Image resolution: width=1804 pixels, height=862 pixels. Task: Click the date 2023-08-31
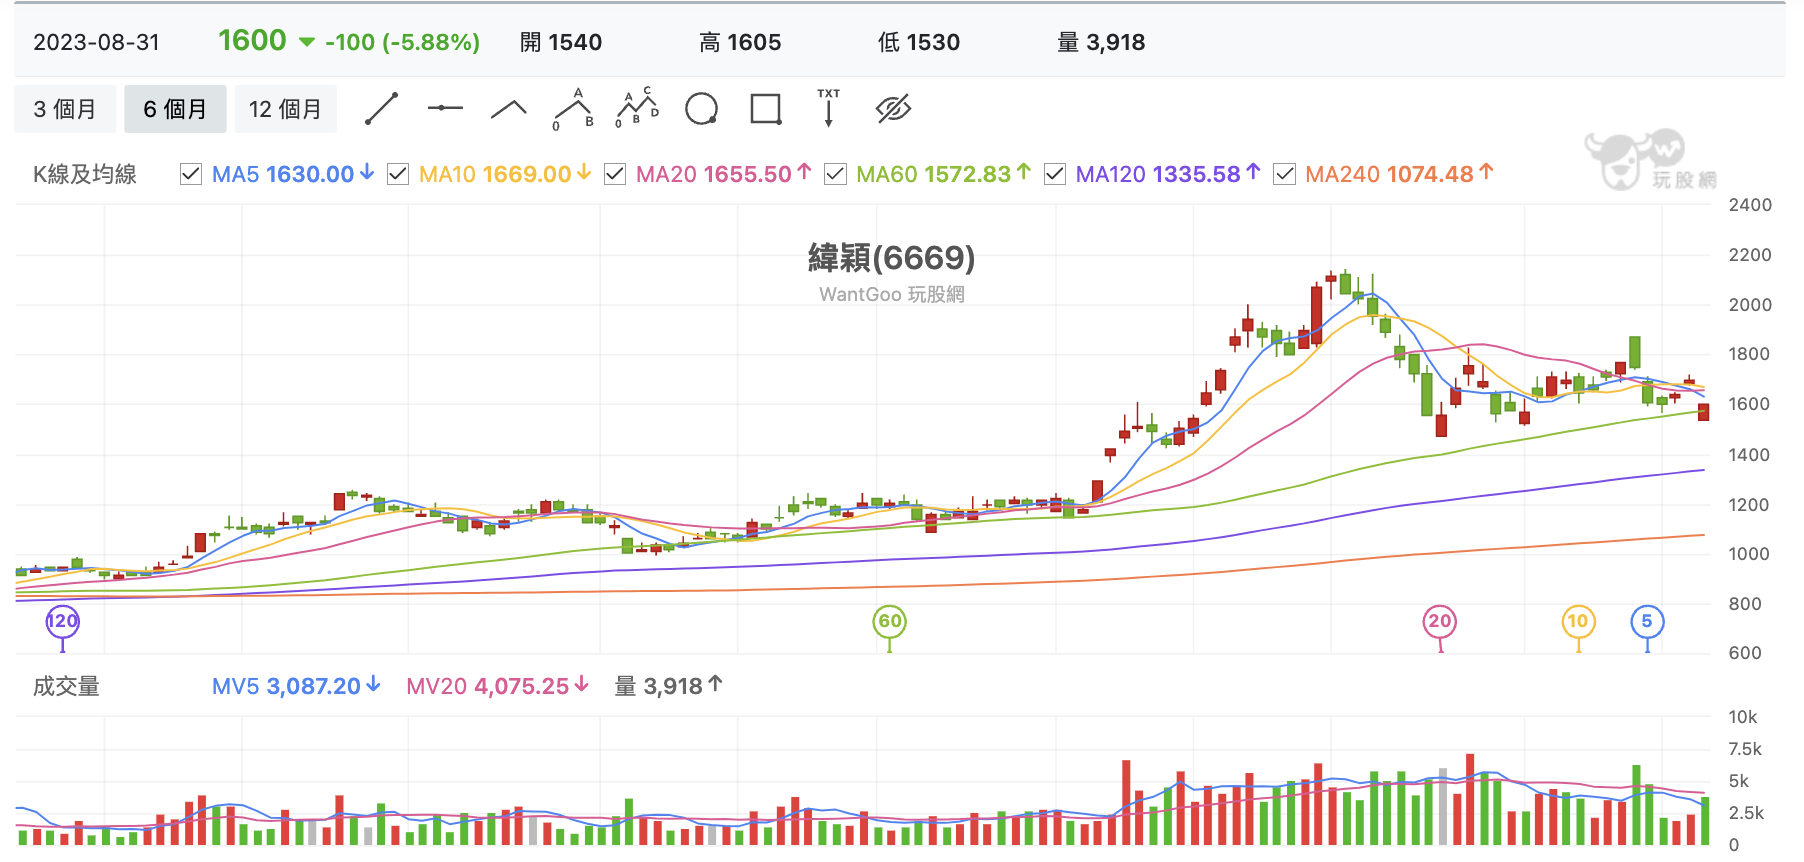point(96,42)
